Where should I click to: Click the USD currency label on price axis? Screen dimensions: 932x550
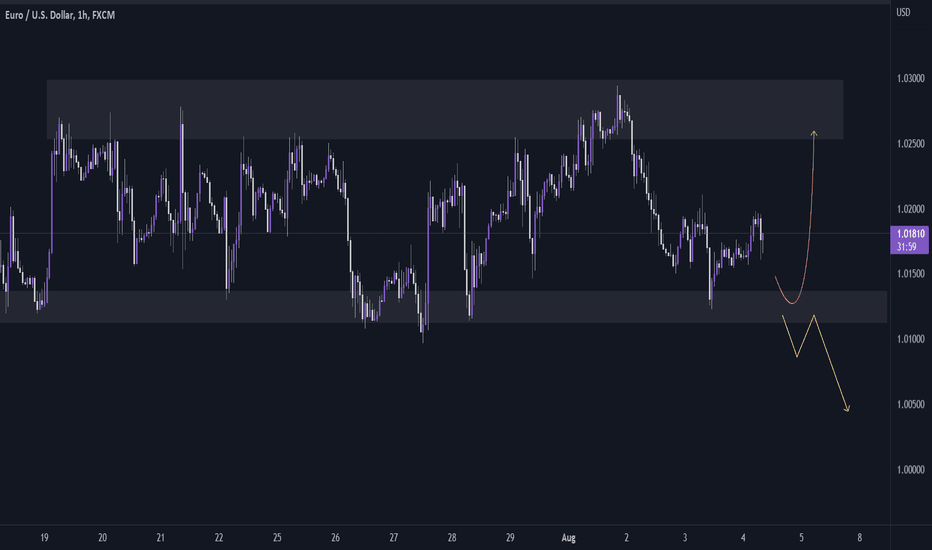pos(903,12)
